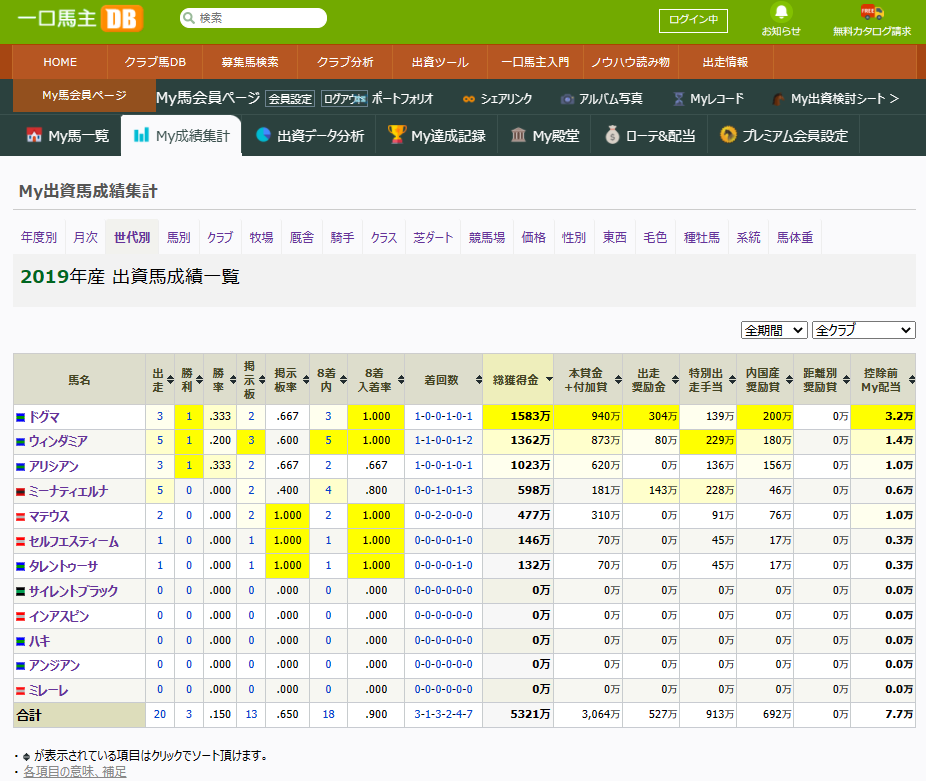Screen dimensions: 926x781
Task: Switch to 種牡馬 tab
Action: point(702,237)
